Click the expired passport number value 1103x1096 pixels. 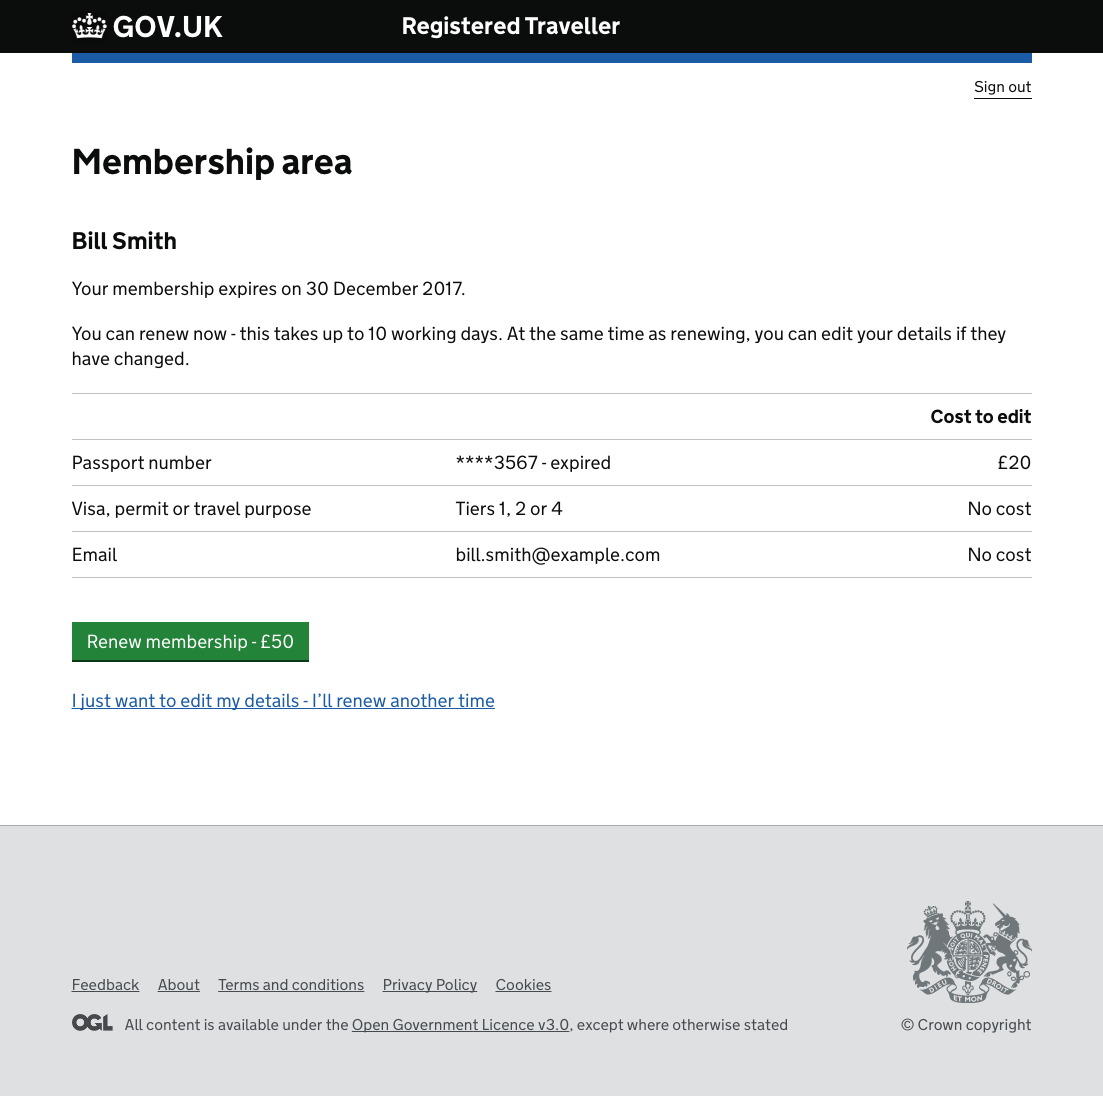[x=533, y=463]
